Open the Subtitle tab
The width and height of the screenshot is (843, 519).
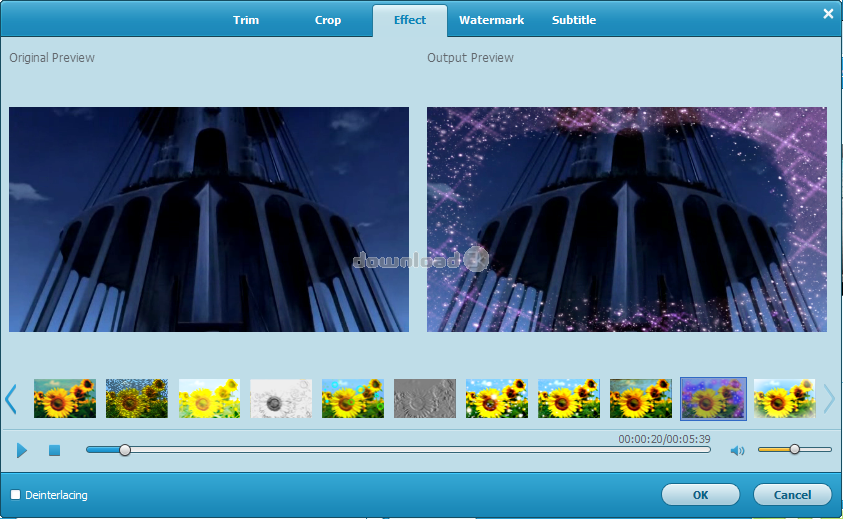coord(574,20)
